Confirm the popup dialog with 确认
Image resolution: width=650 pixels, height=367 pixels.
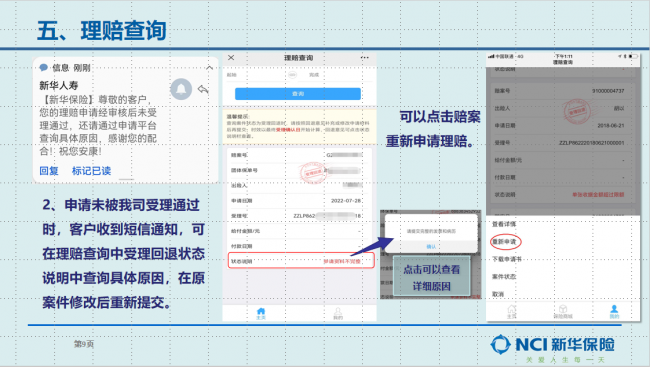coord(431,246)
